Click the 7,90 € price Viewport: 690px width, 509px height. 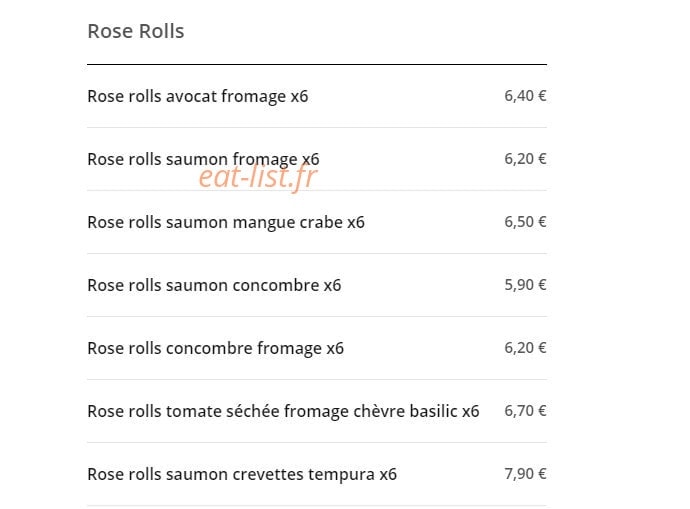coord(525,473)
